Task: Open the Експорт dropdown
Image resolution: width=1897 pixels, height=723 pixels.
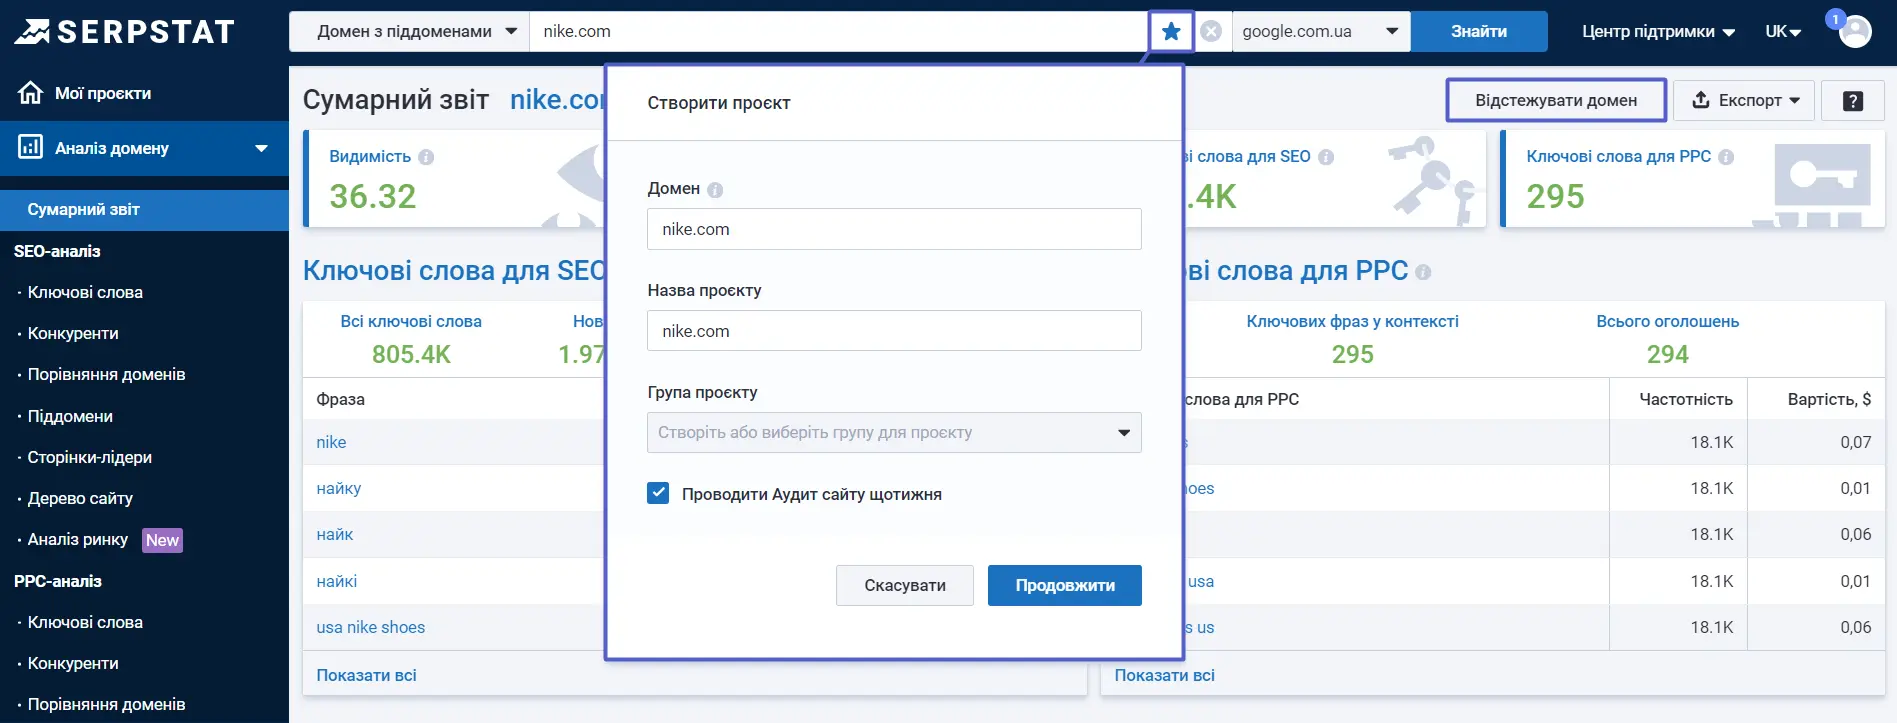Action: (x=1744, y=101)
